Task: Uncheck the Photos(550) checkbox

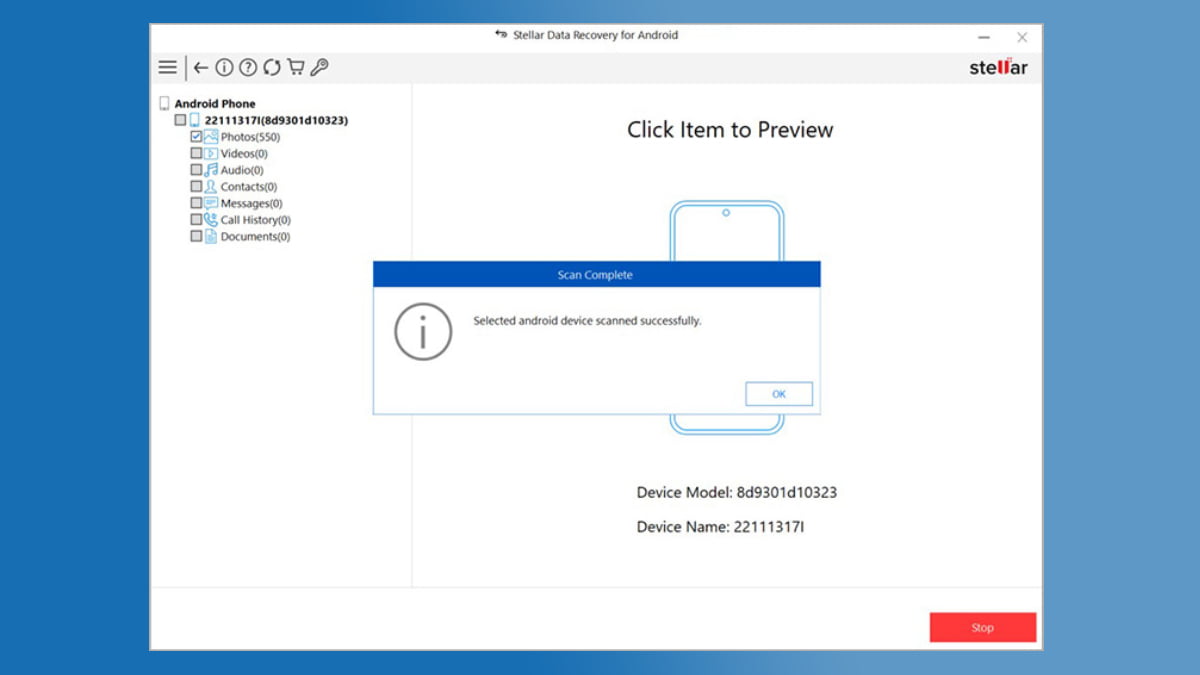Action: [x=196, y=137]
